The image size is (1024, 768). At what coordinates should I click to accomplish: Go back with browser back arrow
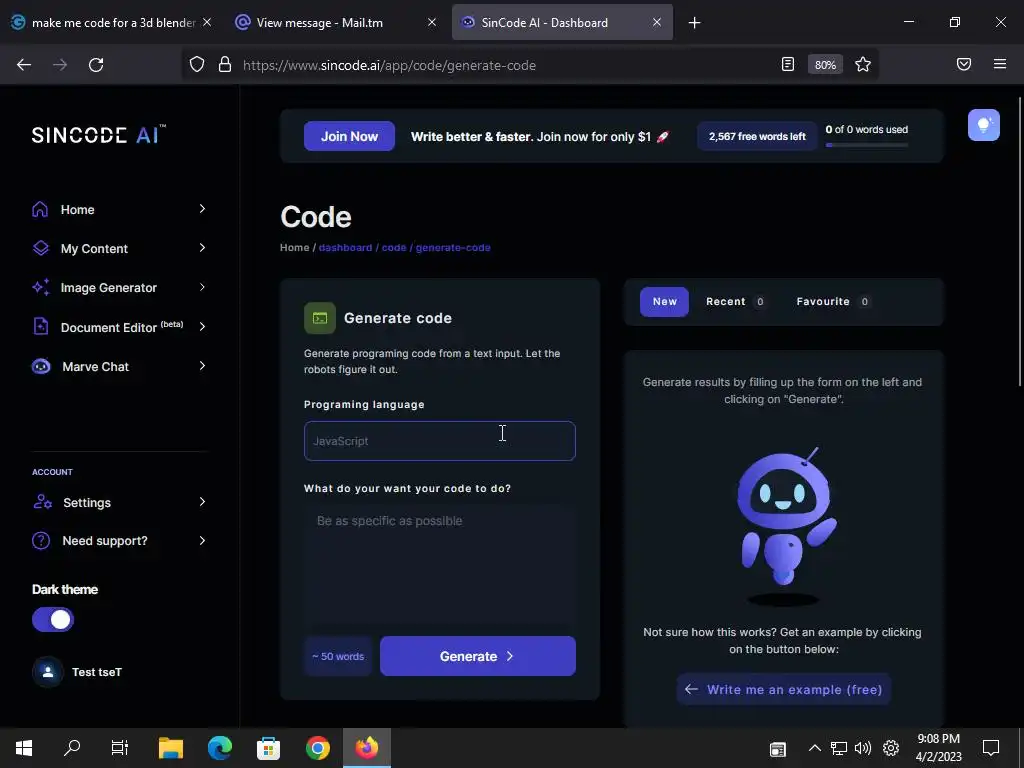[24, 65]
